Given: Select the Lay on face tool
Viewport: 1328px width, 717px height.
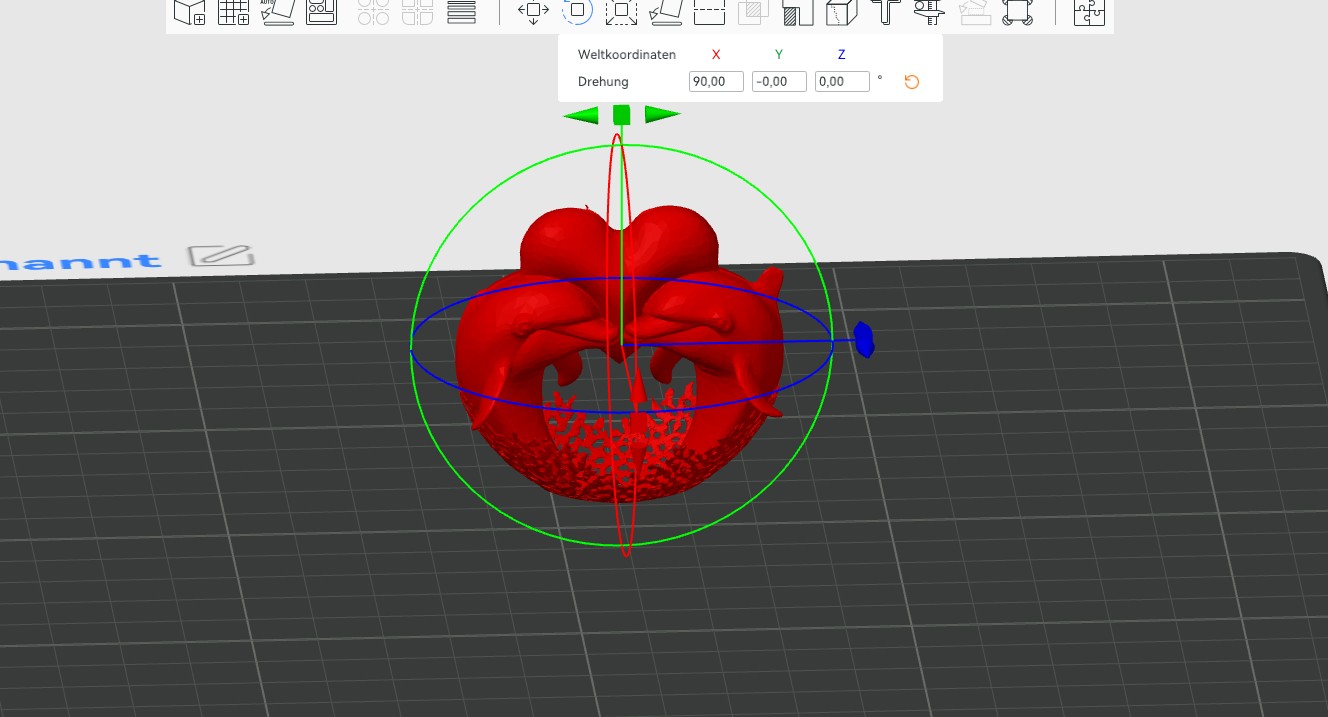Looking at the screenshot, I should point(665,12).
